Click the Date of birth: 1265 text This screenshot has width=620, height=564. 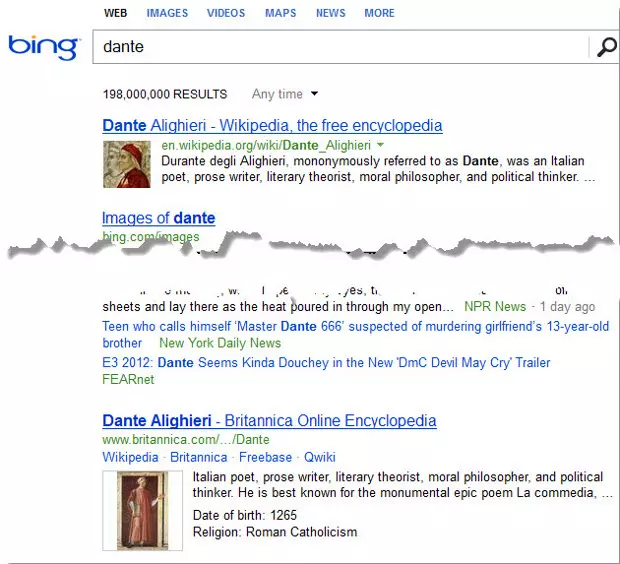click(245, 515)
